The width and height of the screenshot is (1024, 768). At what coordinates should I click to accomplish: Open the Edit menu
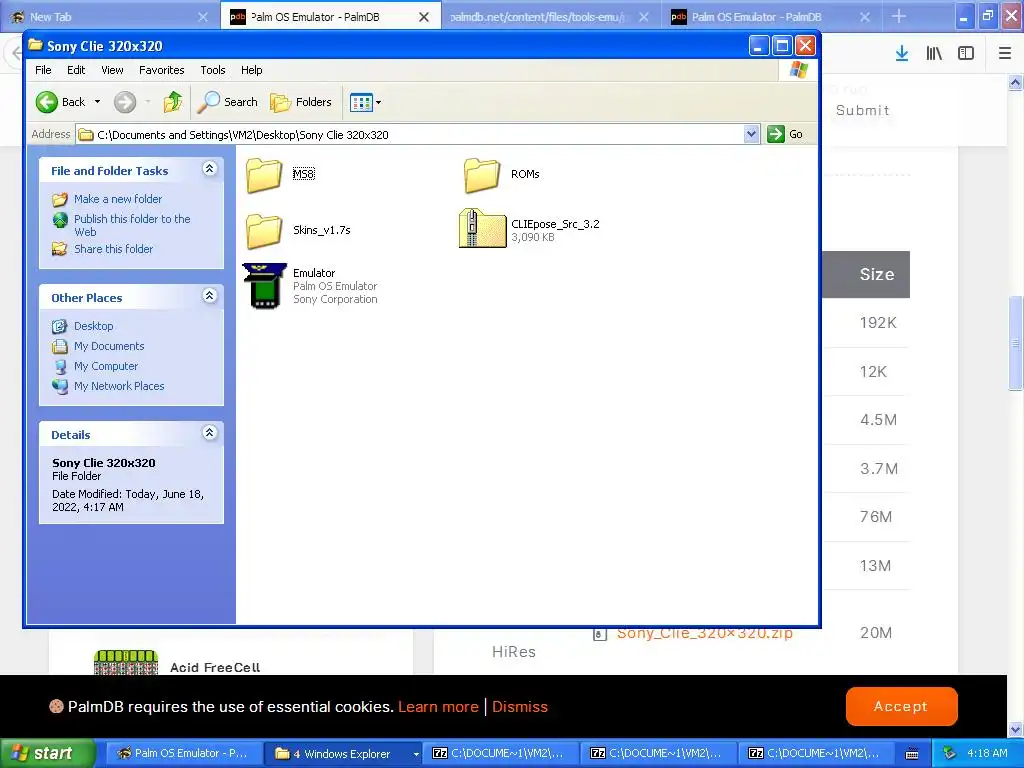pos(76,70)
